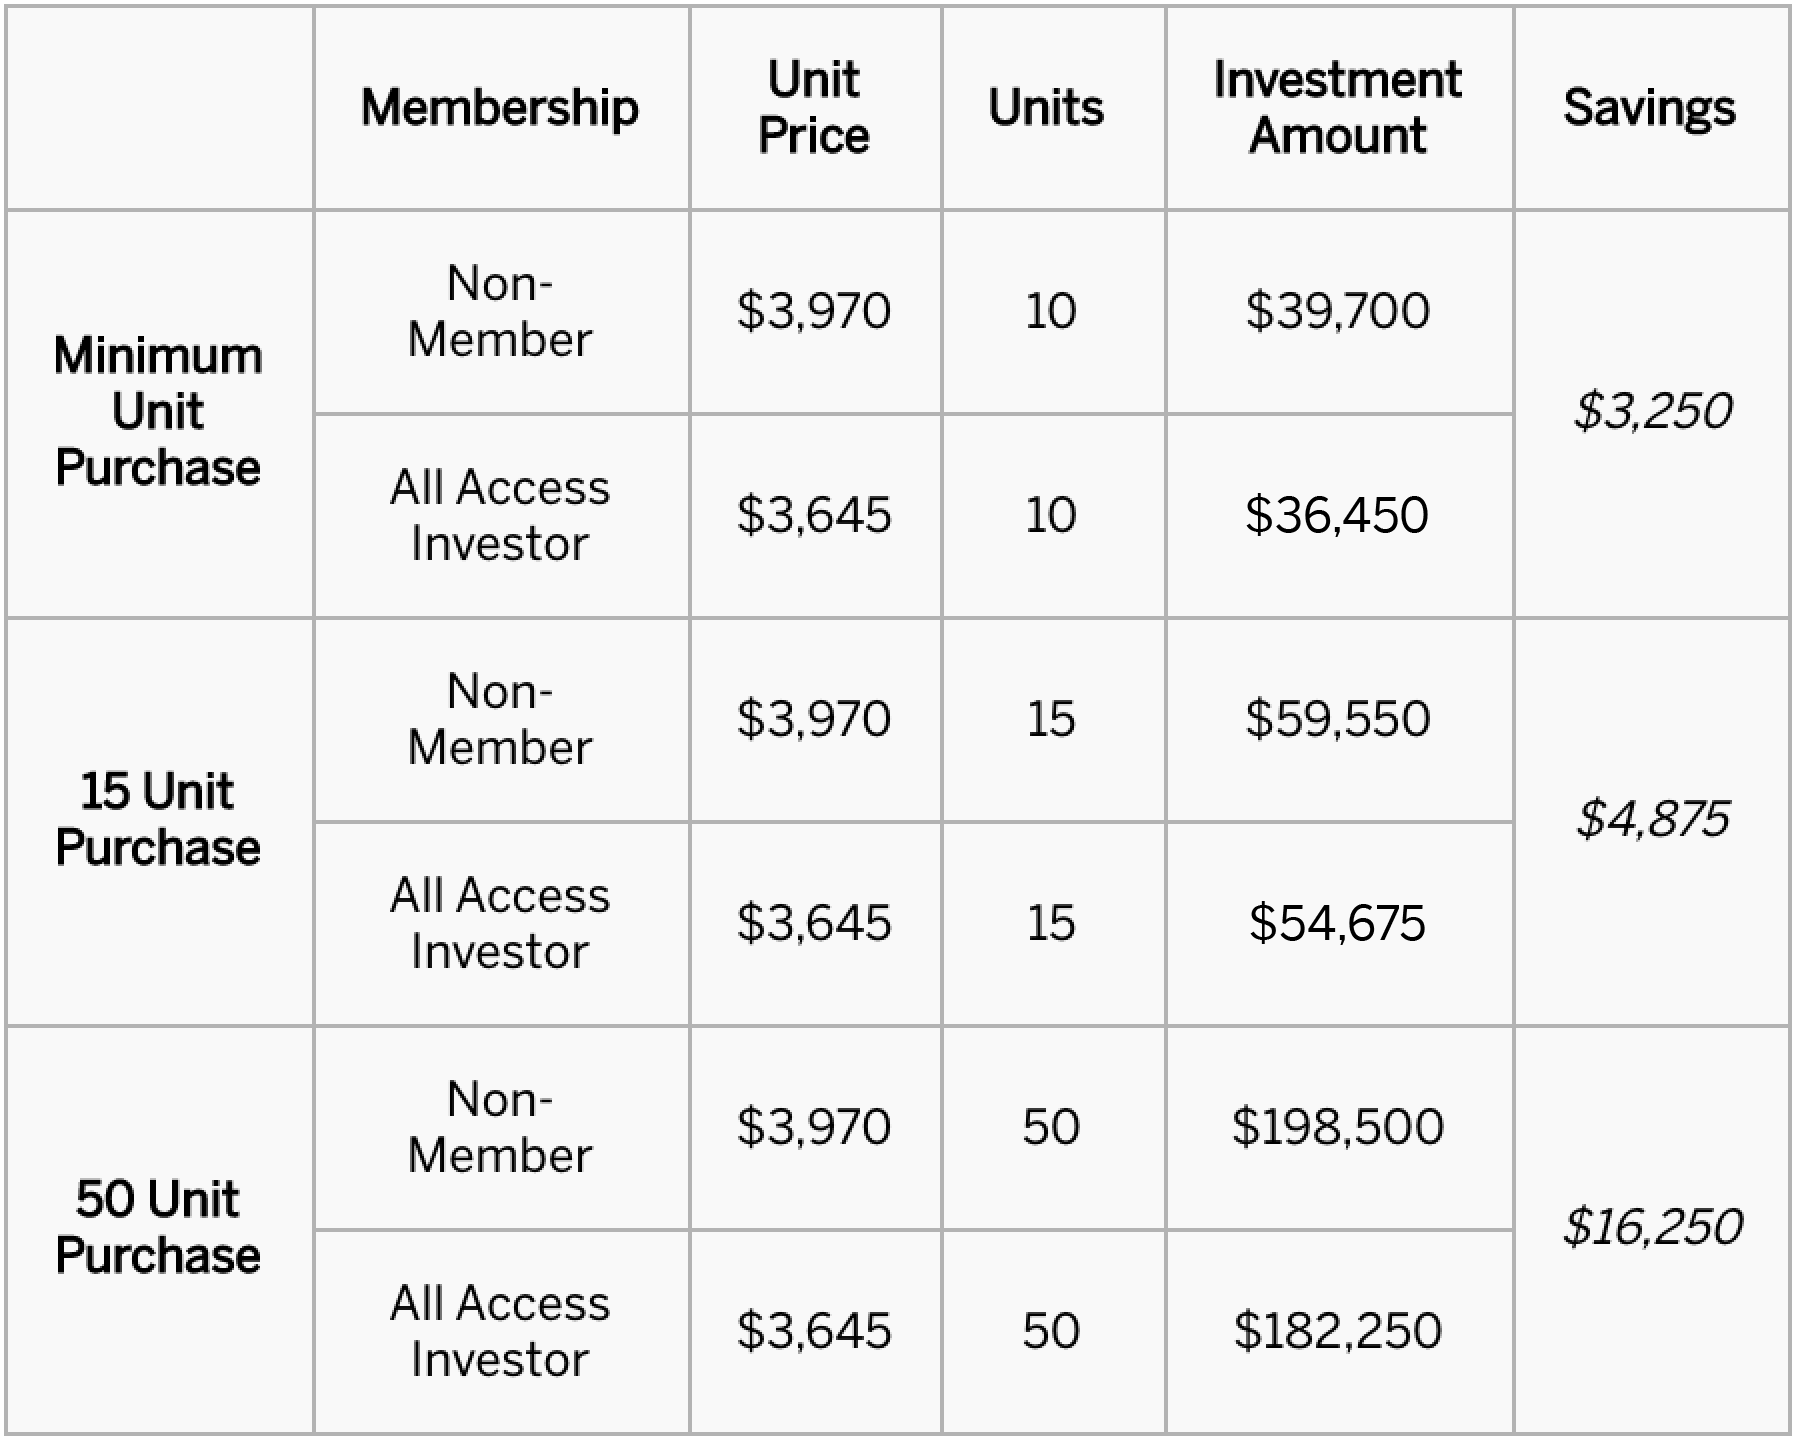Screen dimensions: 1800x1440
Task: Select the $54,675 investment amount cell
Action: [x=1338, y=922]
